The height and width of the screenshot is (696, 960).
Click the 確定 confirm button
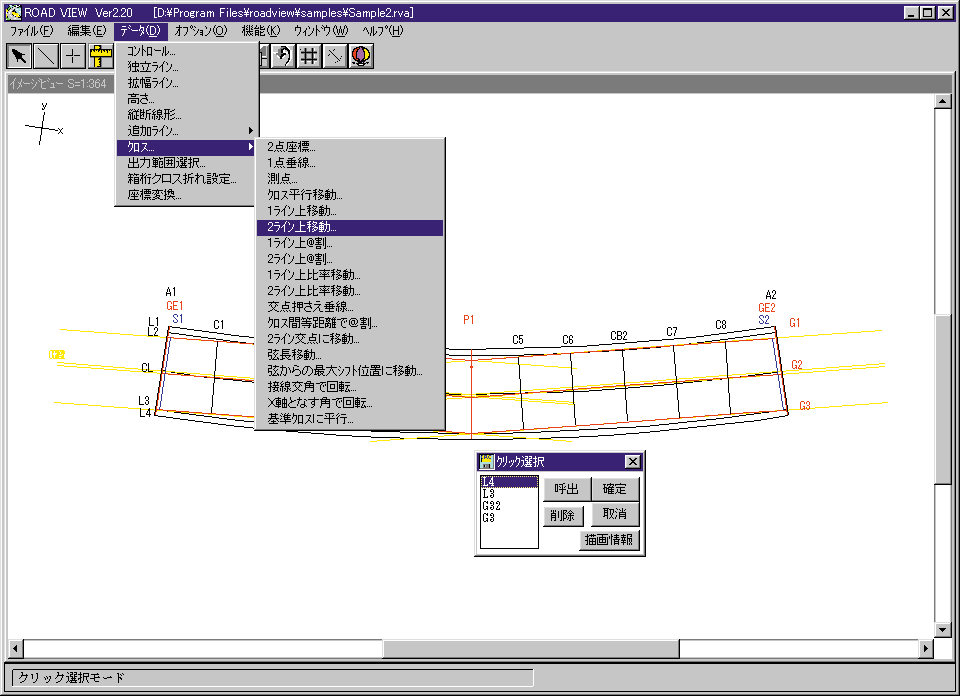pos(615,489)
